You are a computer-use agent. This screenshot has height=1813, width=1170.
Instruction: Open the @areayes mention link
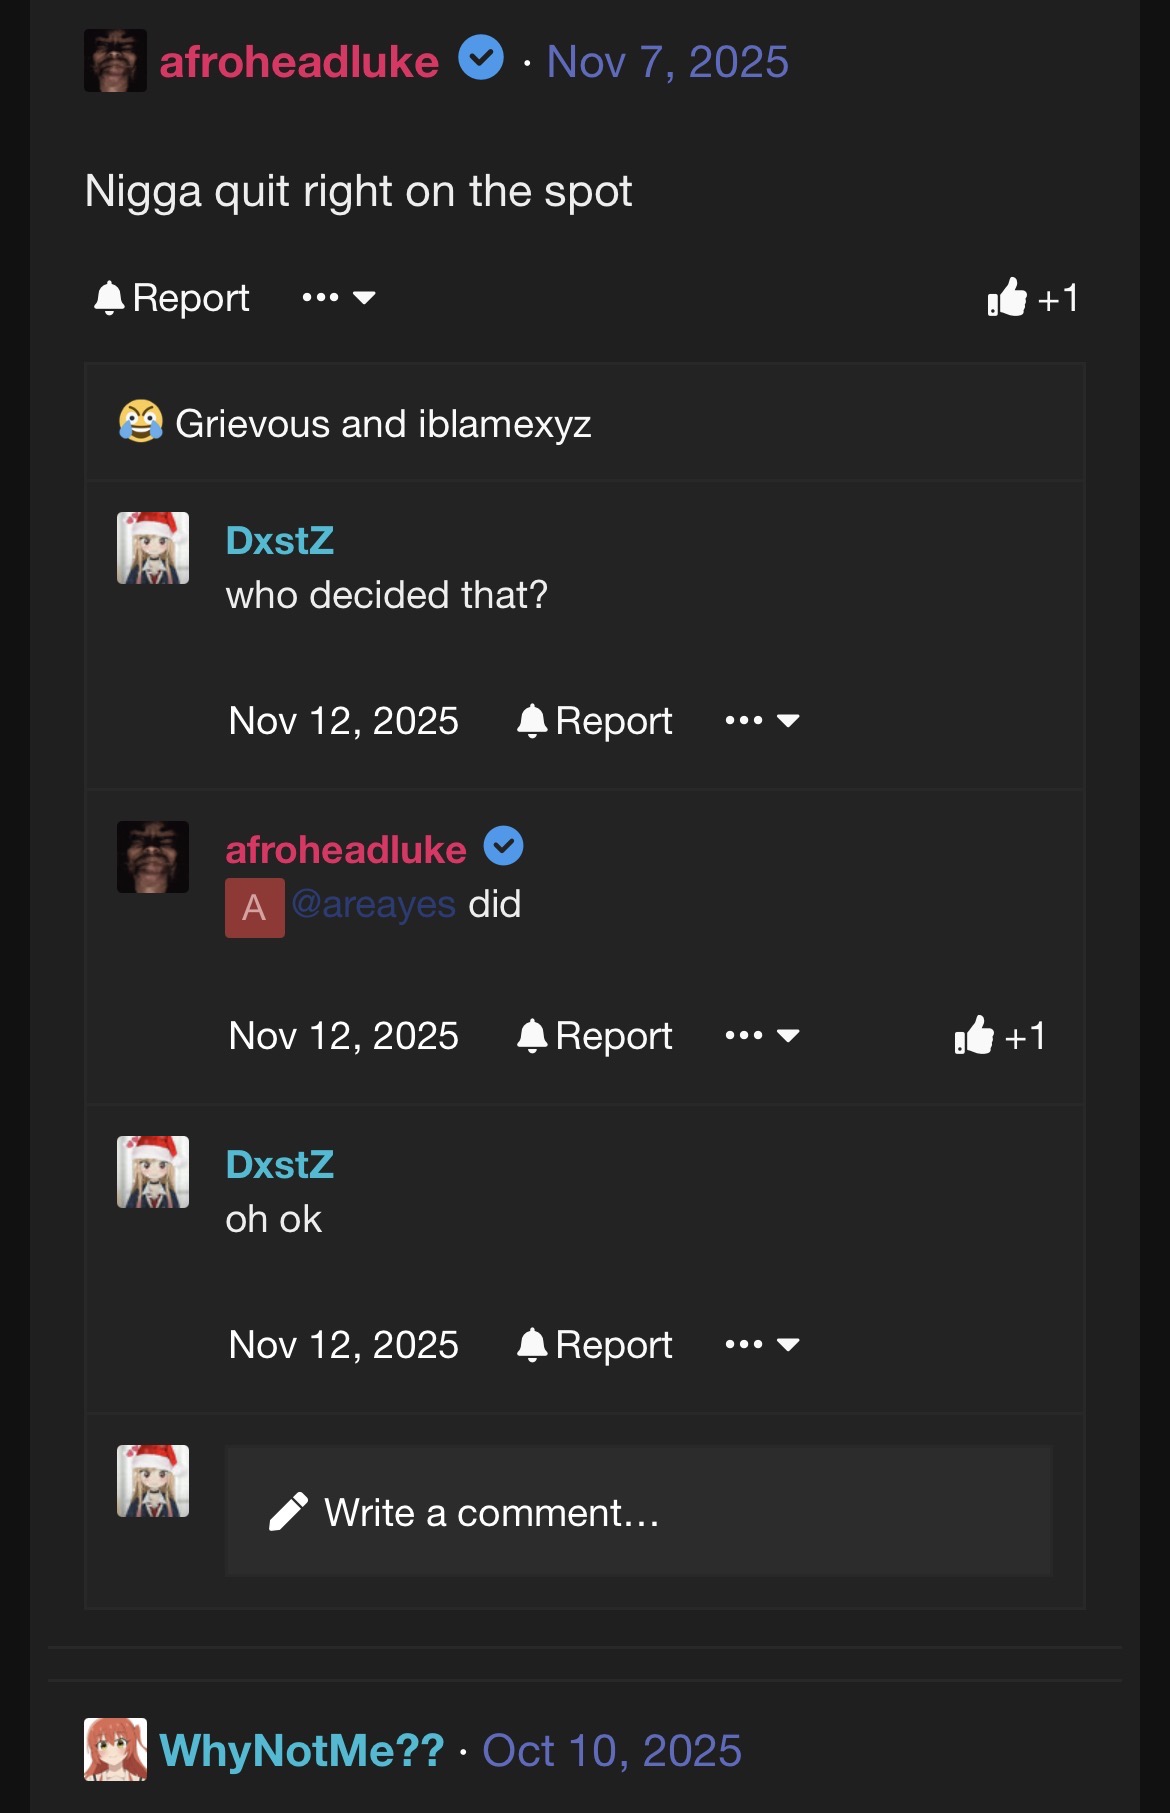[x=374, y=904]
